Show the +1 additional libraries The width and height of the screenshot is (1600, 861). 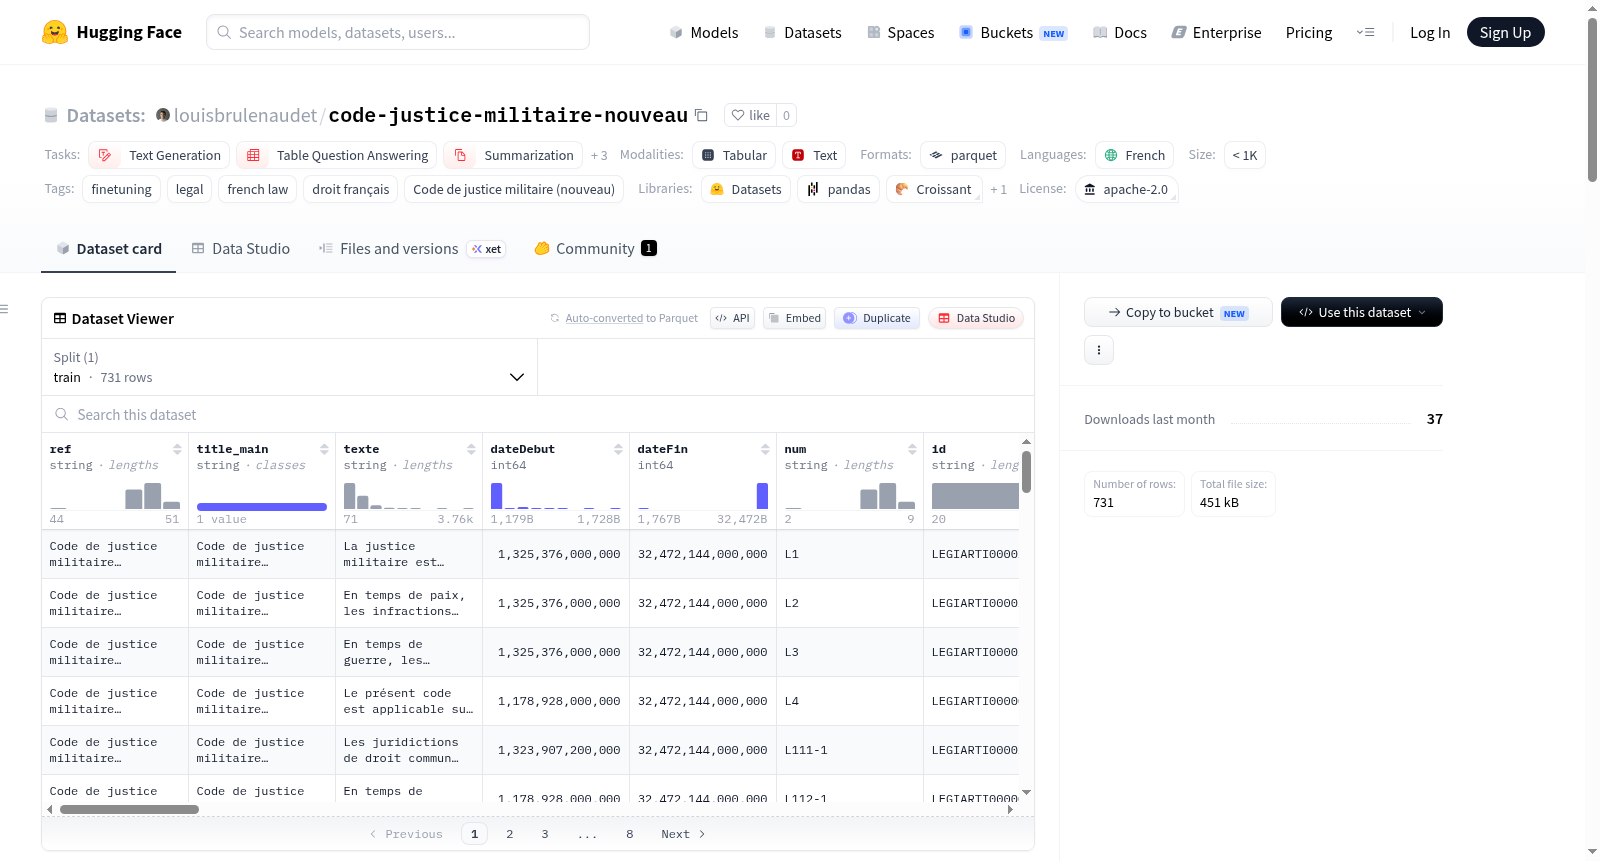998,190
